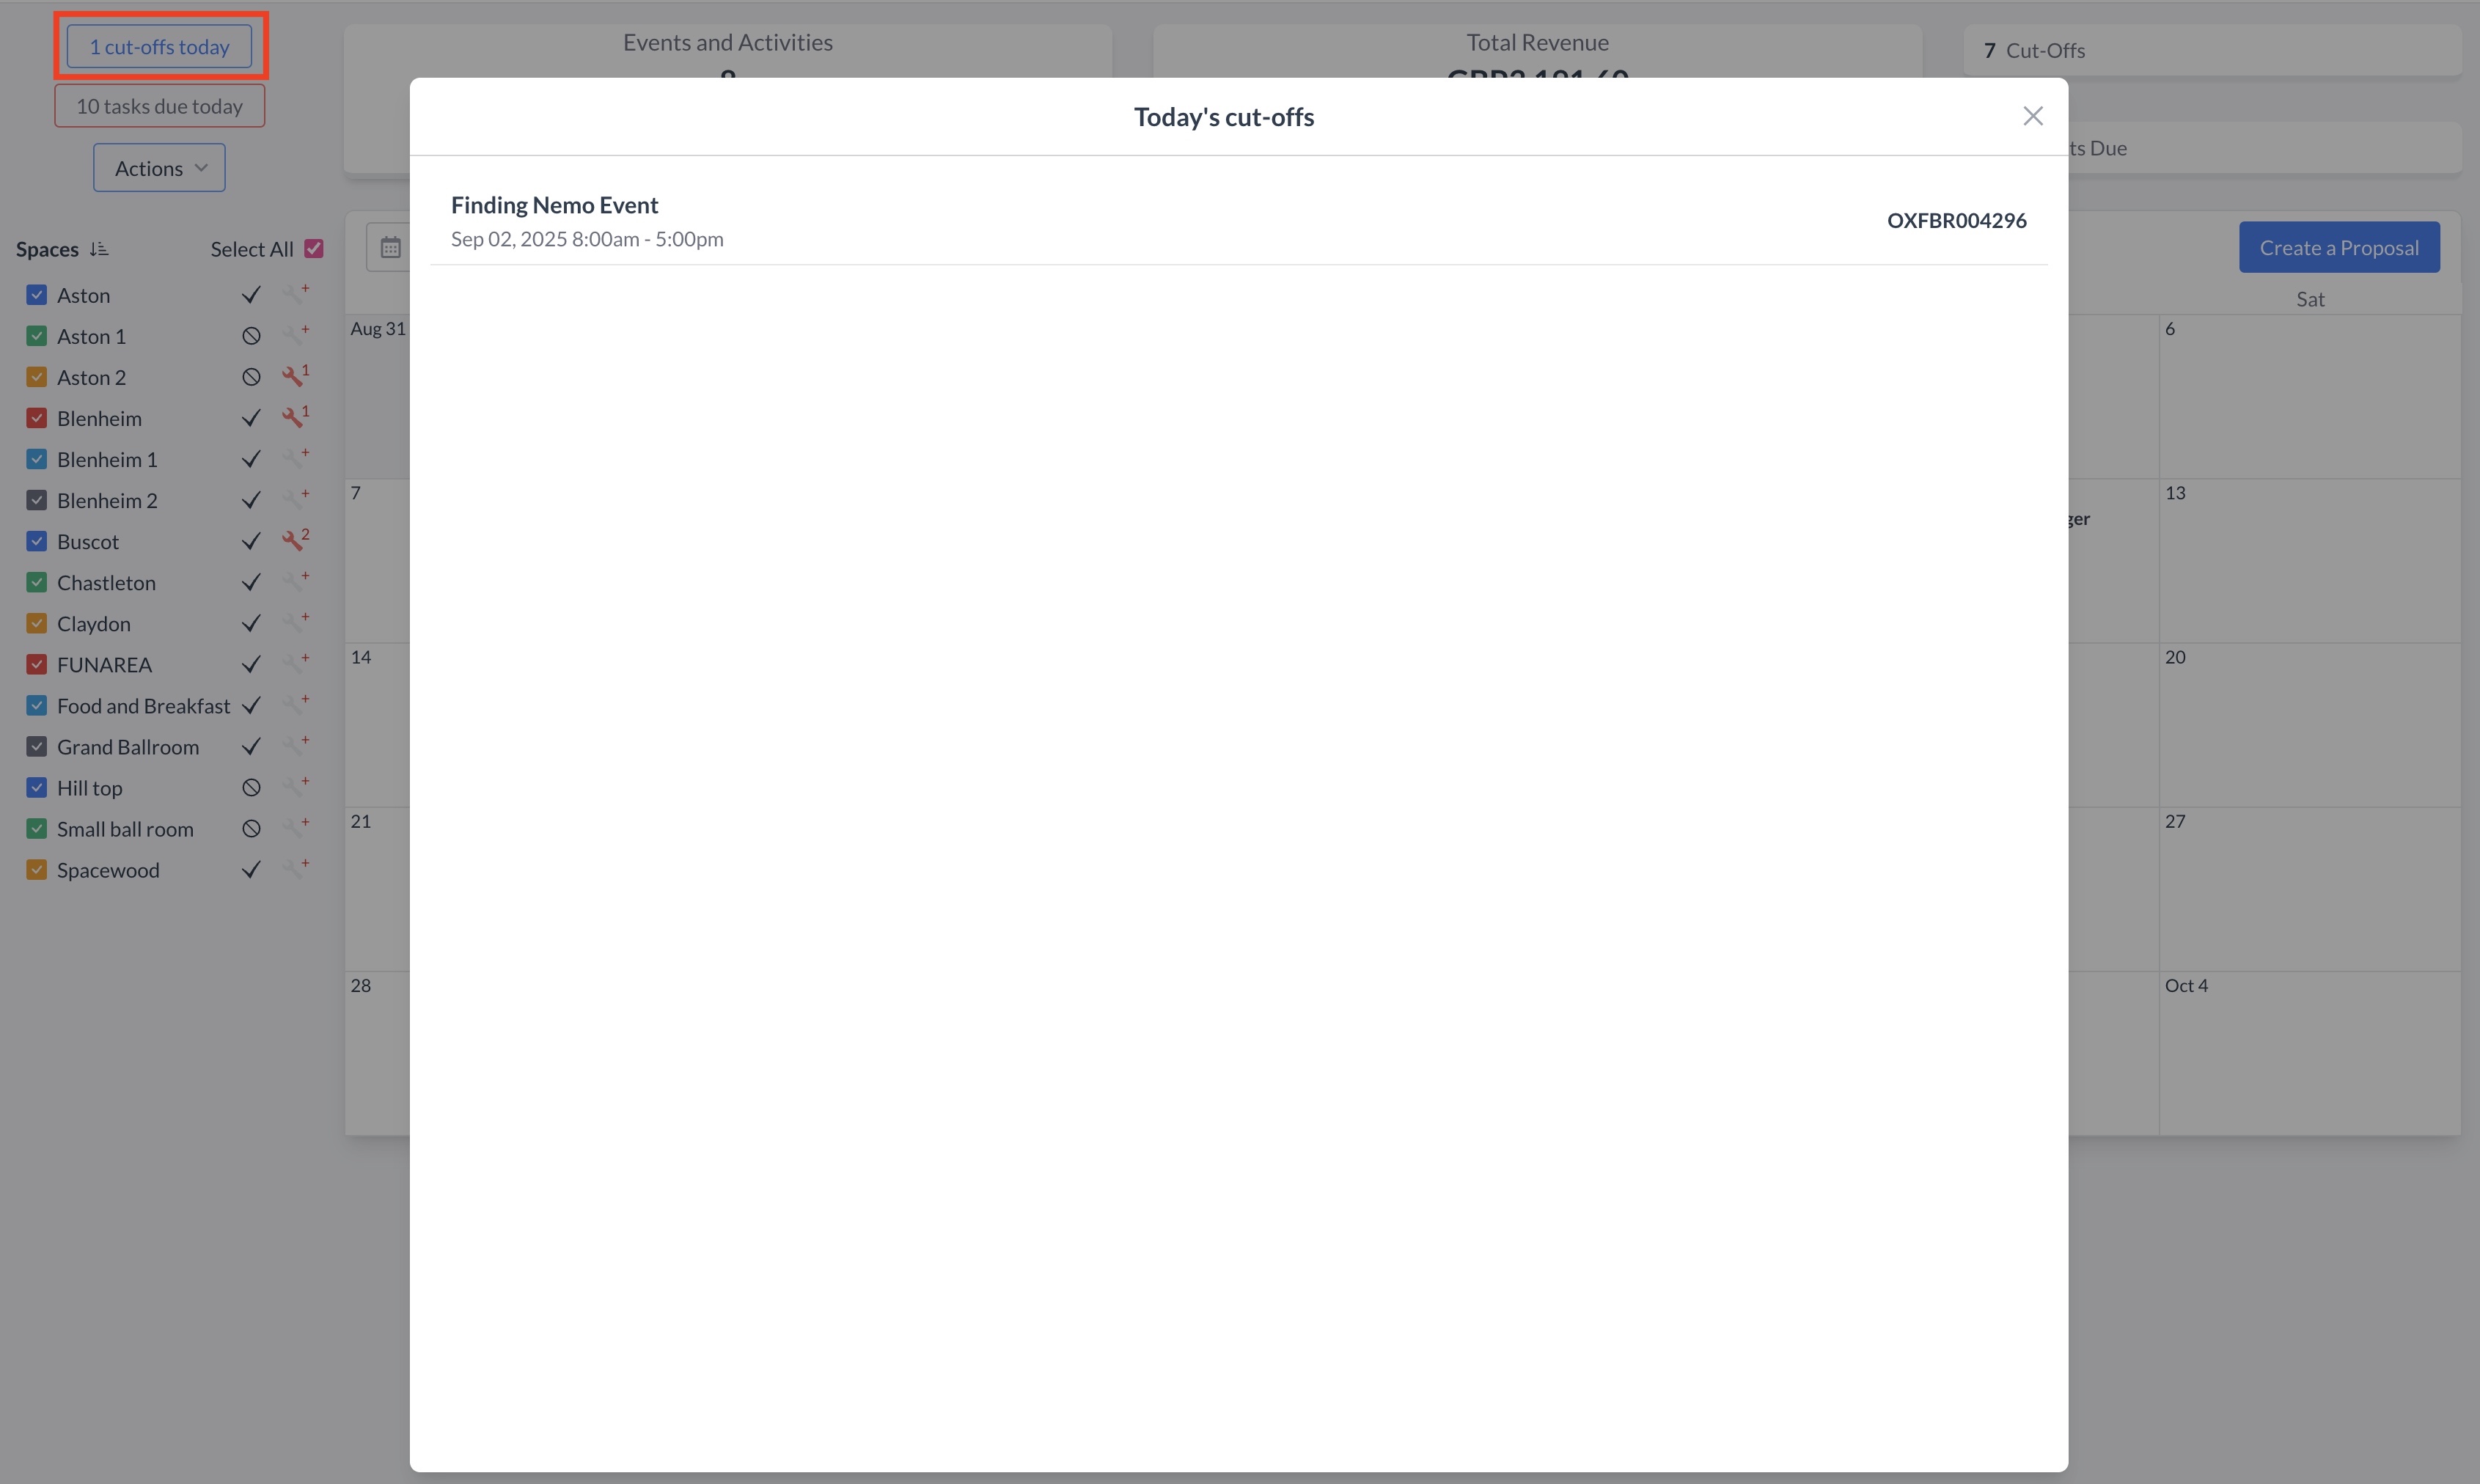This screenshot has height=1484, width=2480.
Task: Open the 10 tasks due today button
Action: (x=159, y=106)
